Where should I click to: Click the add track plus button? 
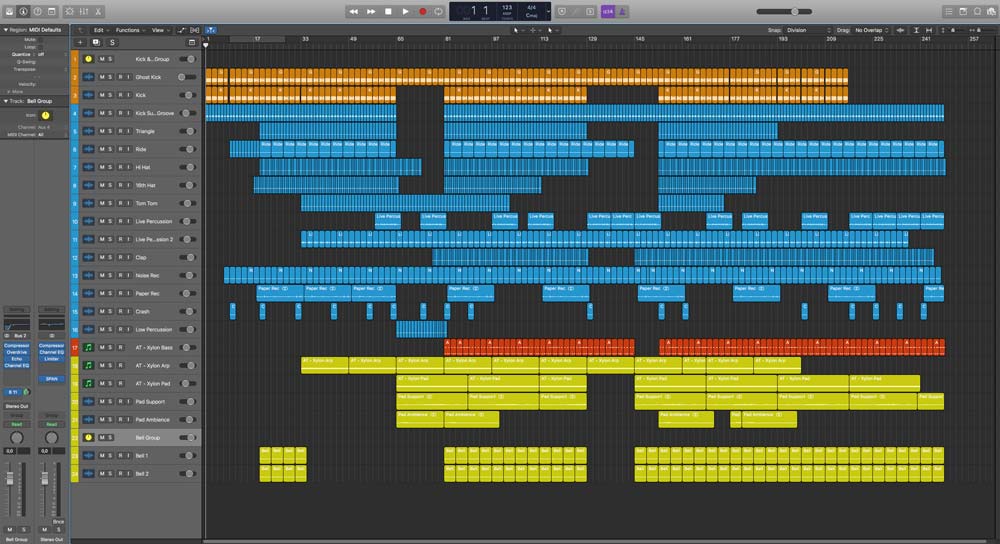click(x=80, y=42)
